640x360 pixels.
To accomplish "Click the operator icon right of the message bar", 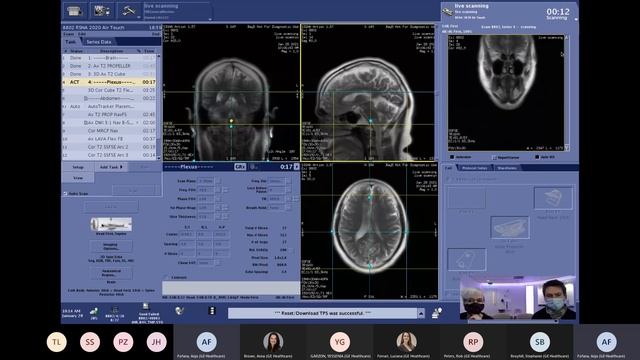I will coord(436,313).
